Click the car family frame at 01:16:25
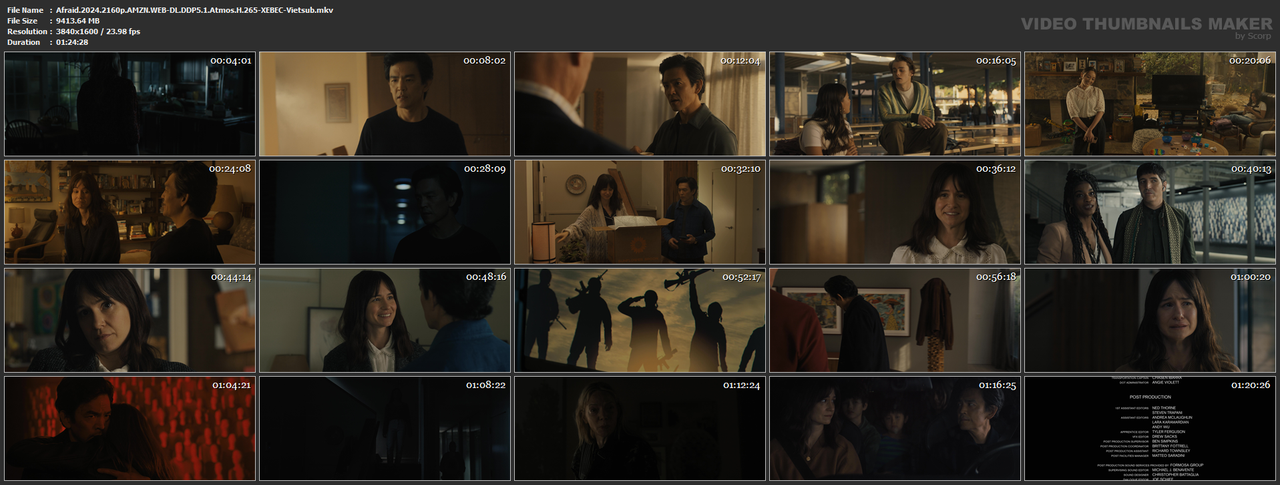The width and height of the screenshot is (1280, 485). pyautogui.click(x=895, y=428)
